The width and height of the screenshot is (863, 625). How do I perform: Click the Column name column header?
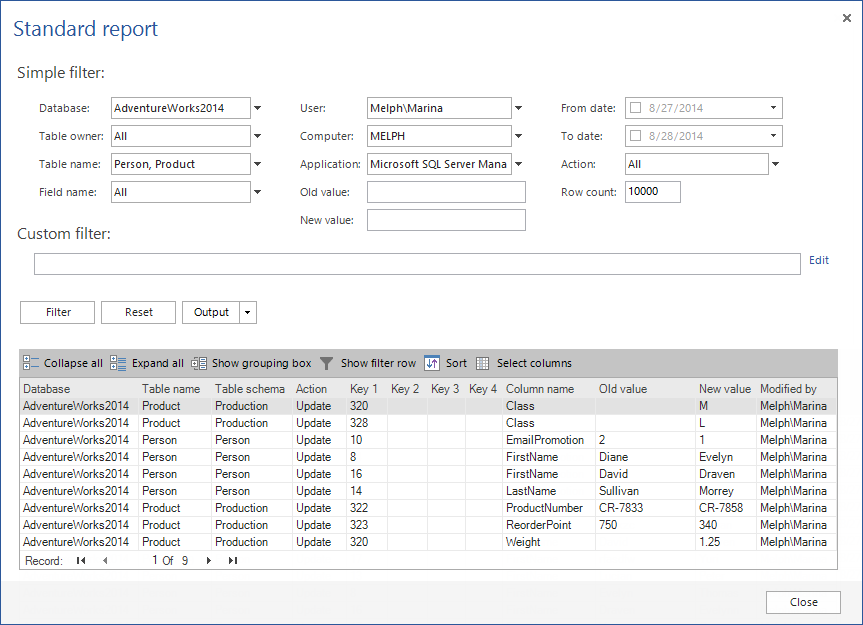[549, 389]
